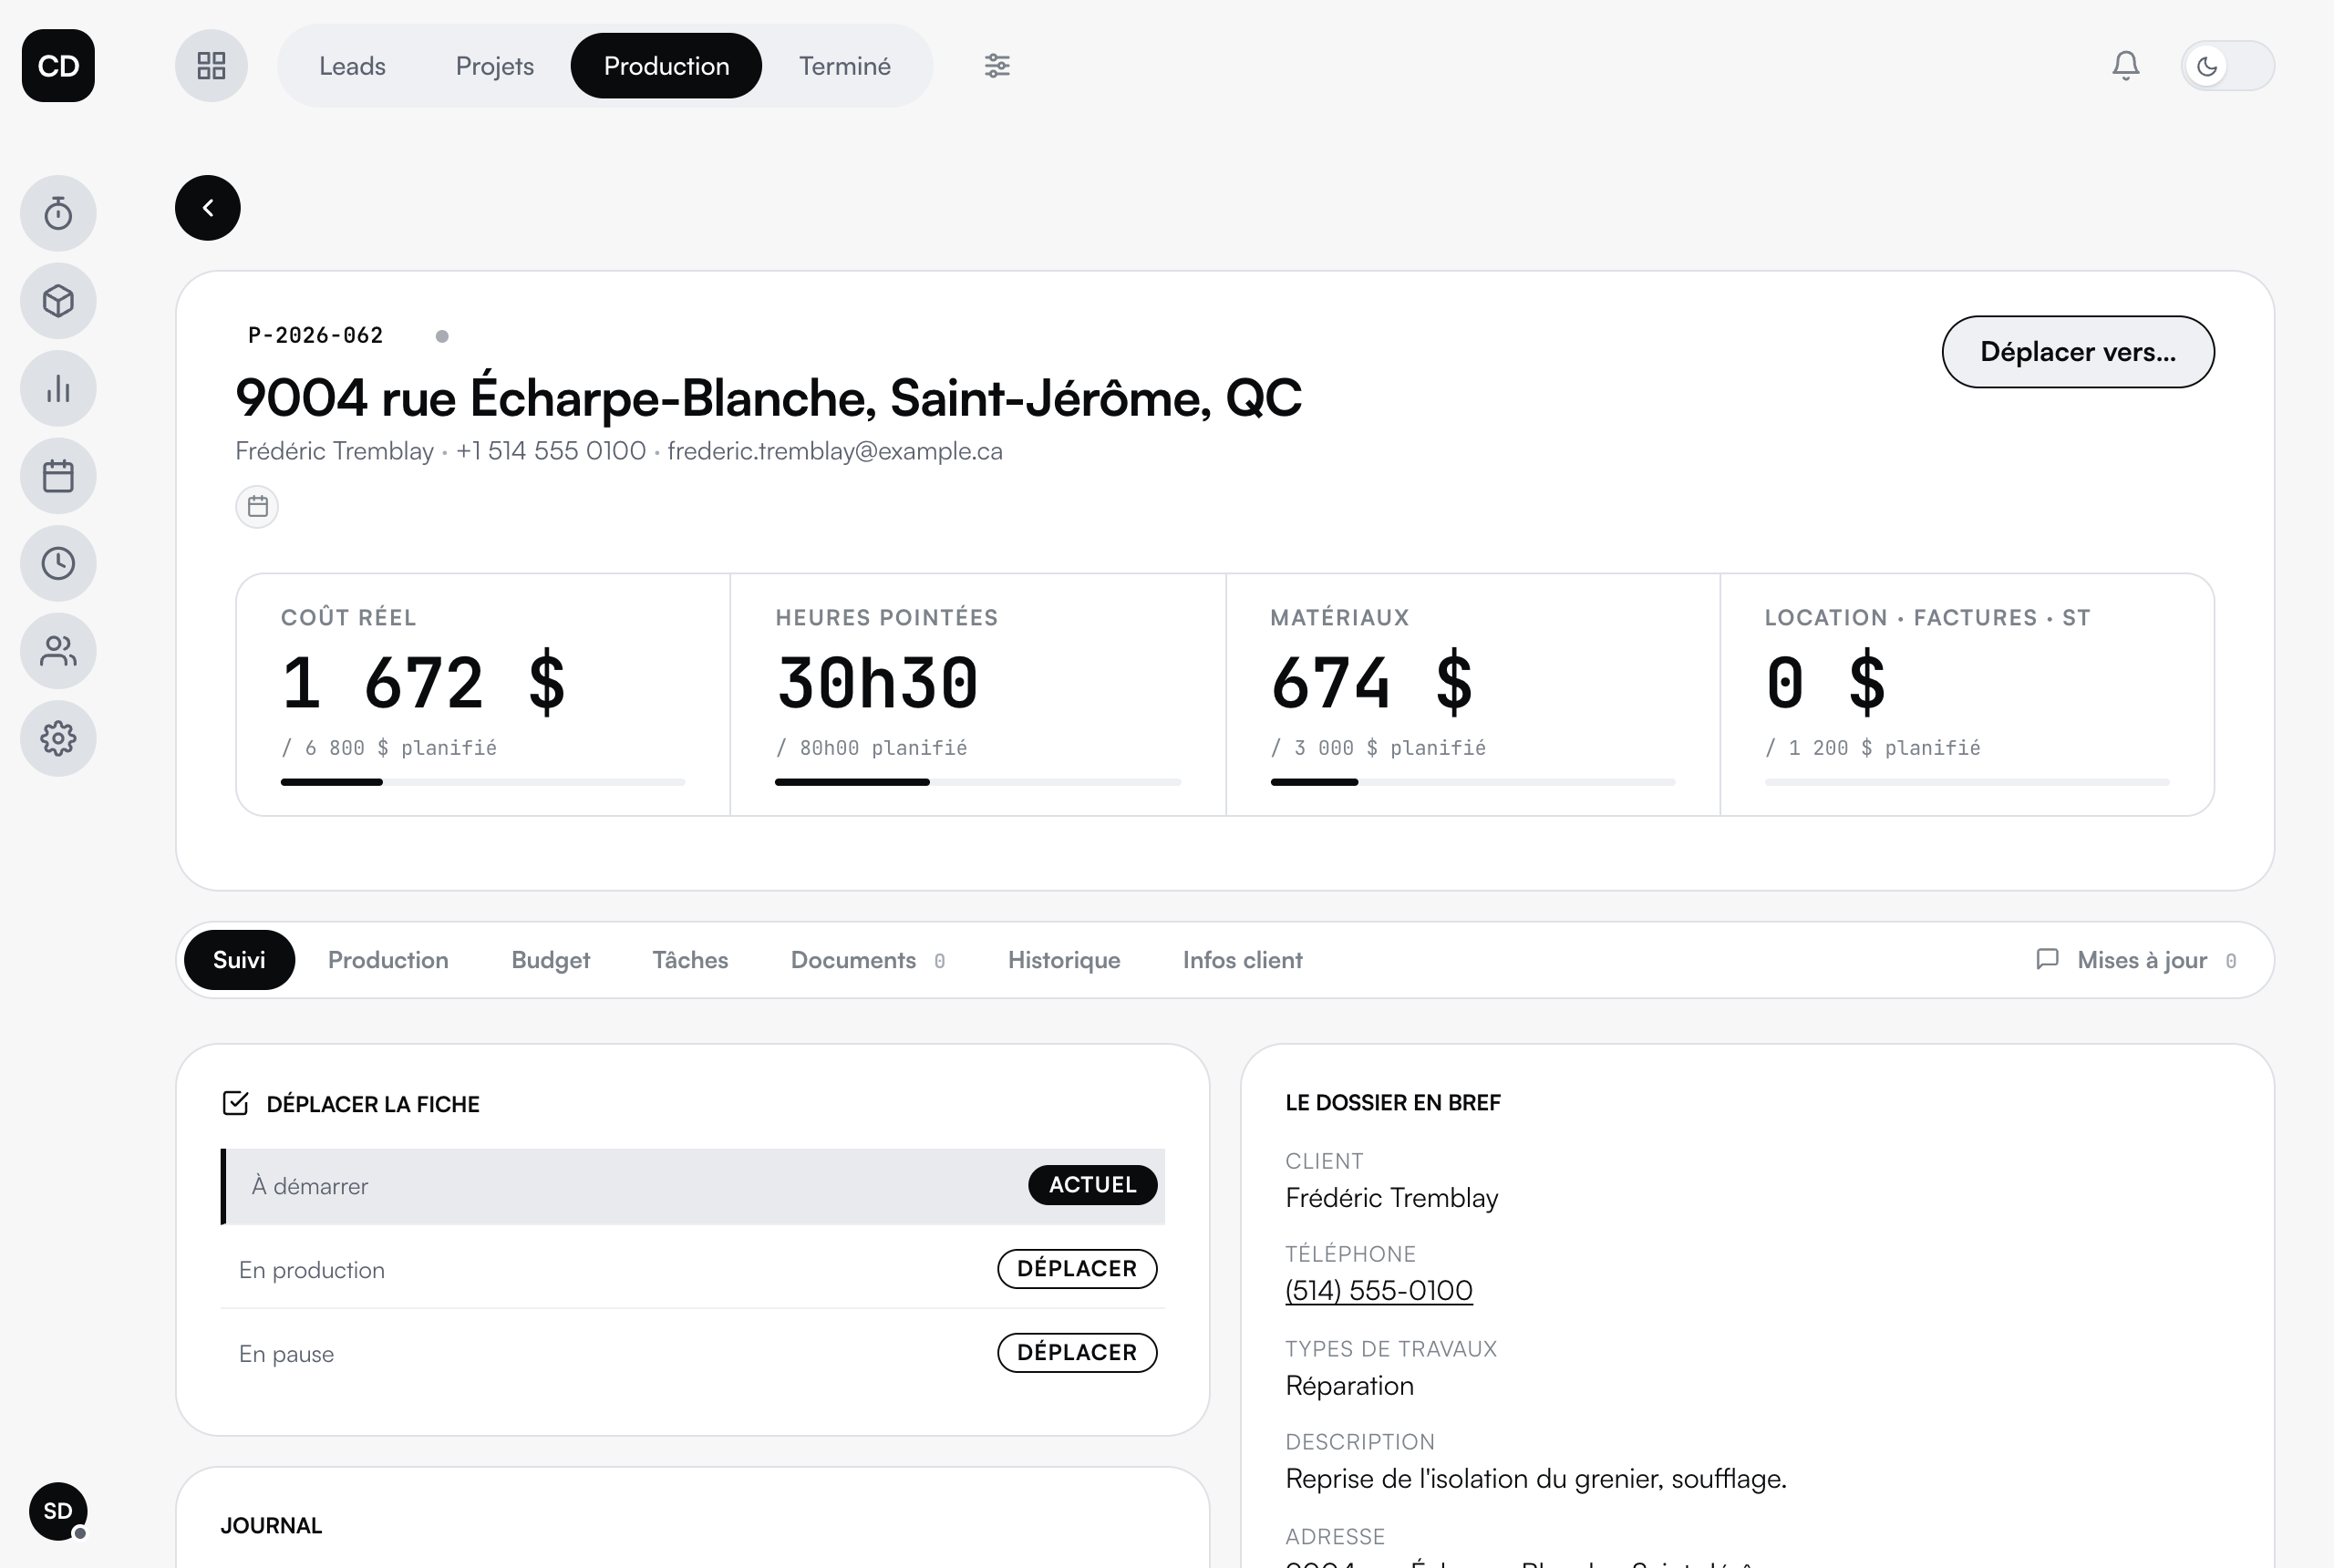Click the CD logo in the sidebar
The image size is (2334, 1568).
(58, 66)
